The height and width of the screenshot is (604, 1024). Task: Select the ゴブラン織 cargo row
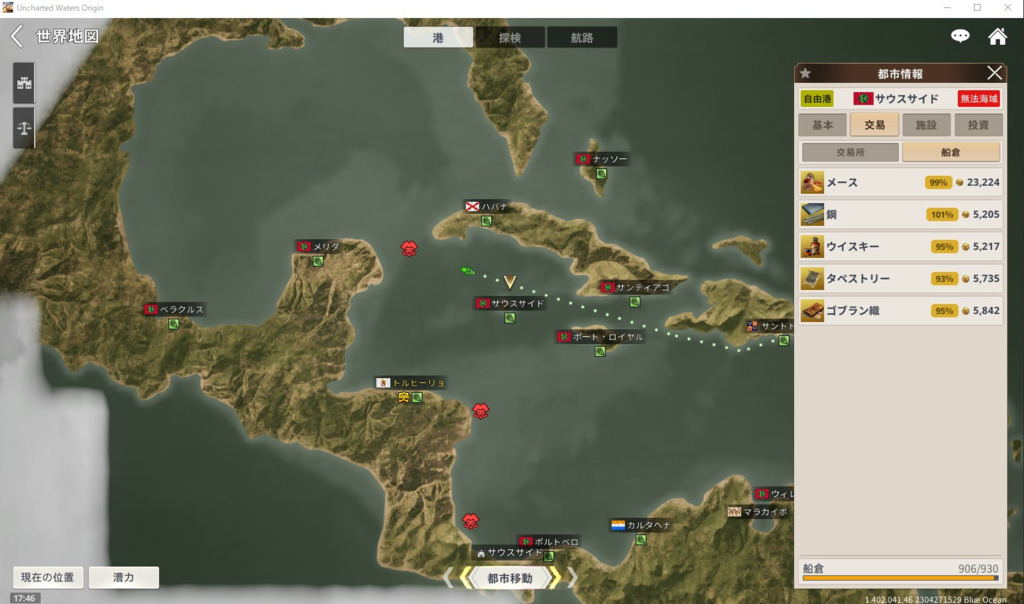click(900, 310)
